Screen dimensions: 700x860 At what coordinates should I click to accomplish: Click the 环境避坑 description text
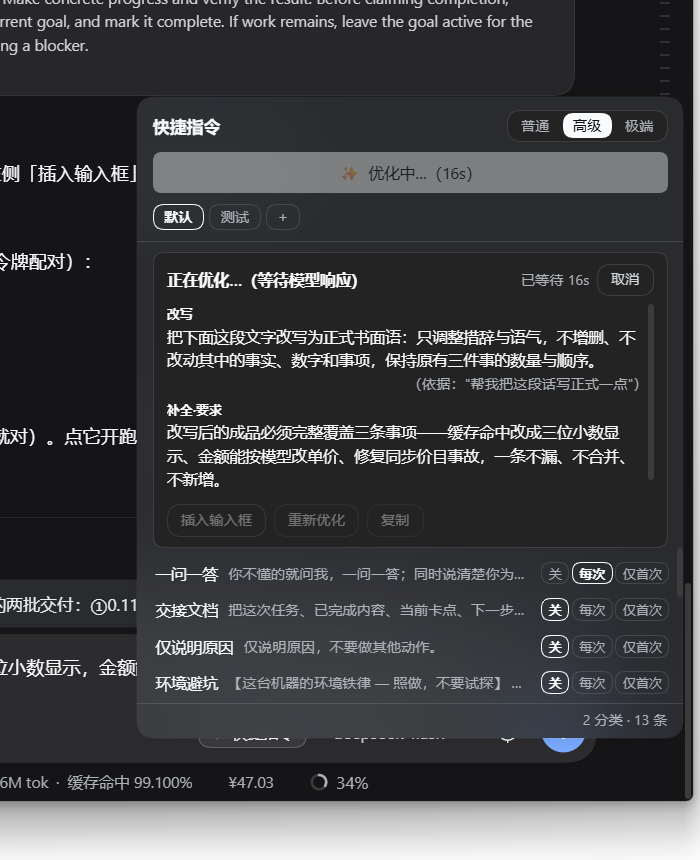[377, 683]
